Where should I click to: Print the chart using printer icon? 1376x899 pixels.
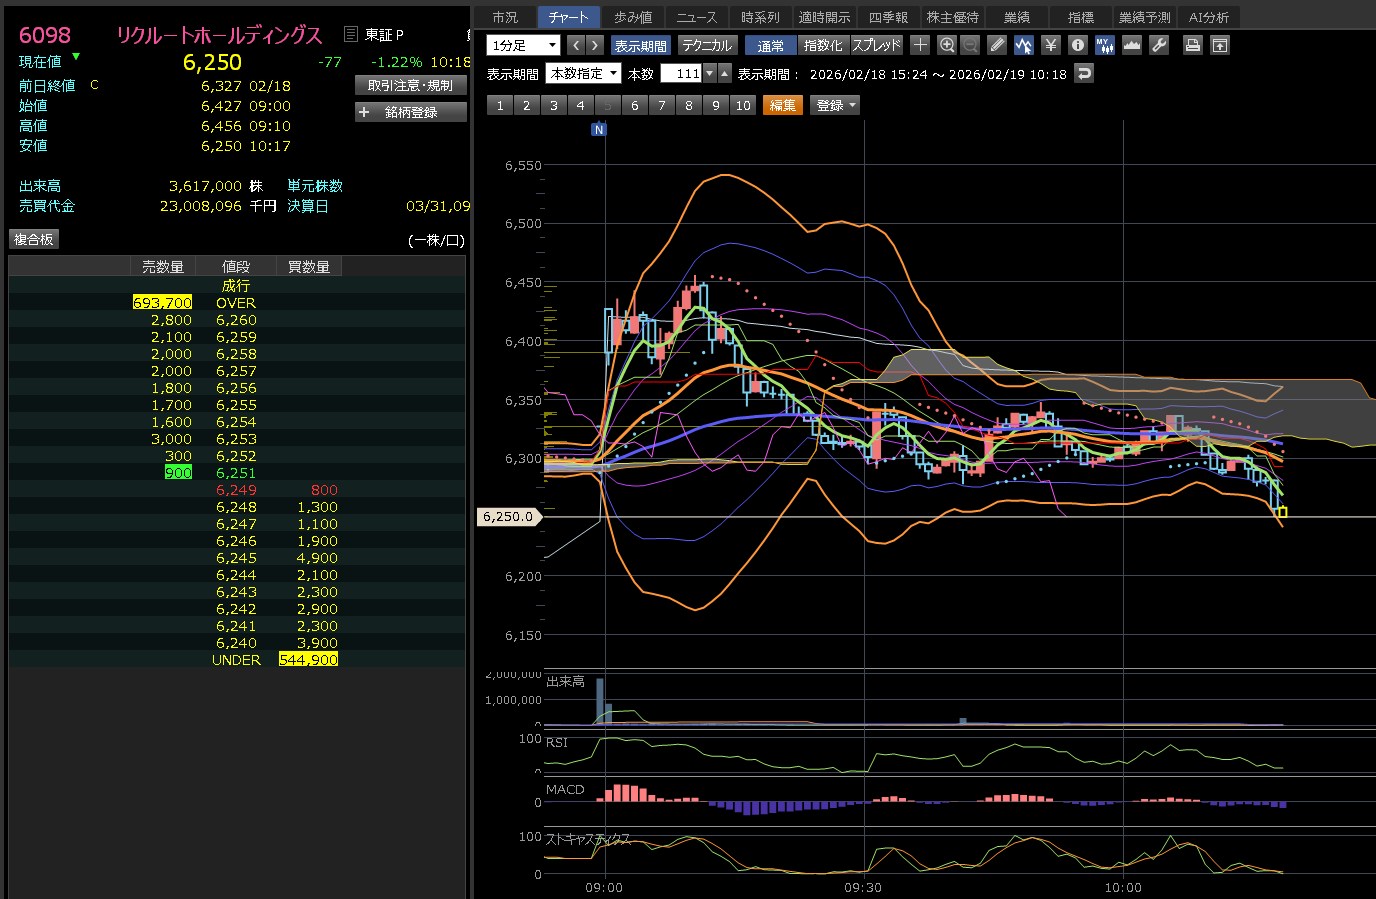click(x=1192, y=45)
